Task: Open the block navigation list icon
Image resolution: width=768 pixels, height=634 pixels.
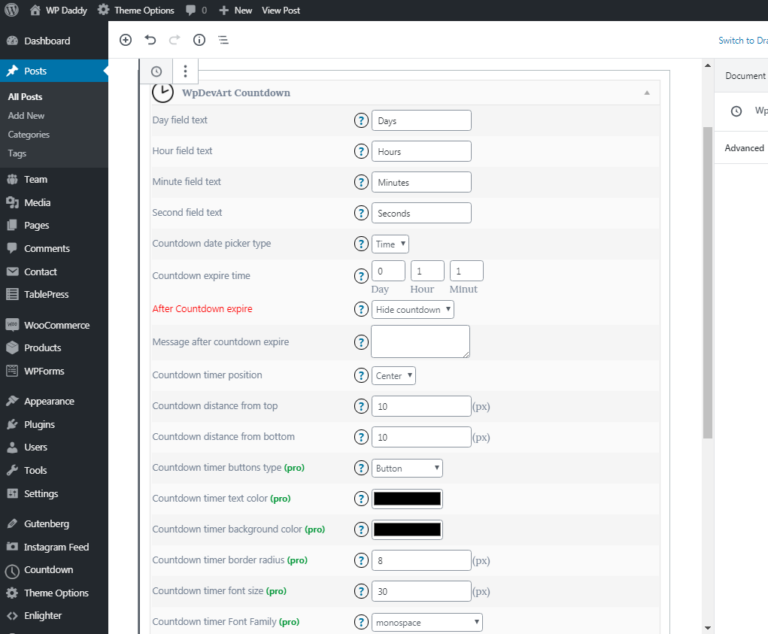Action: (x=223, y=40)
